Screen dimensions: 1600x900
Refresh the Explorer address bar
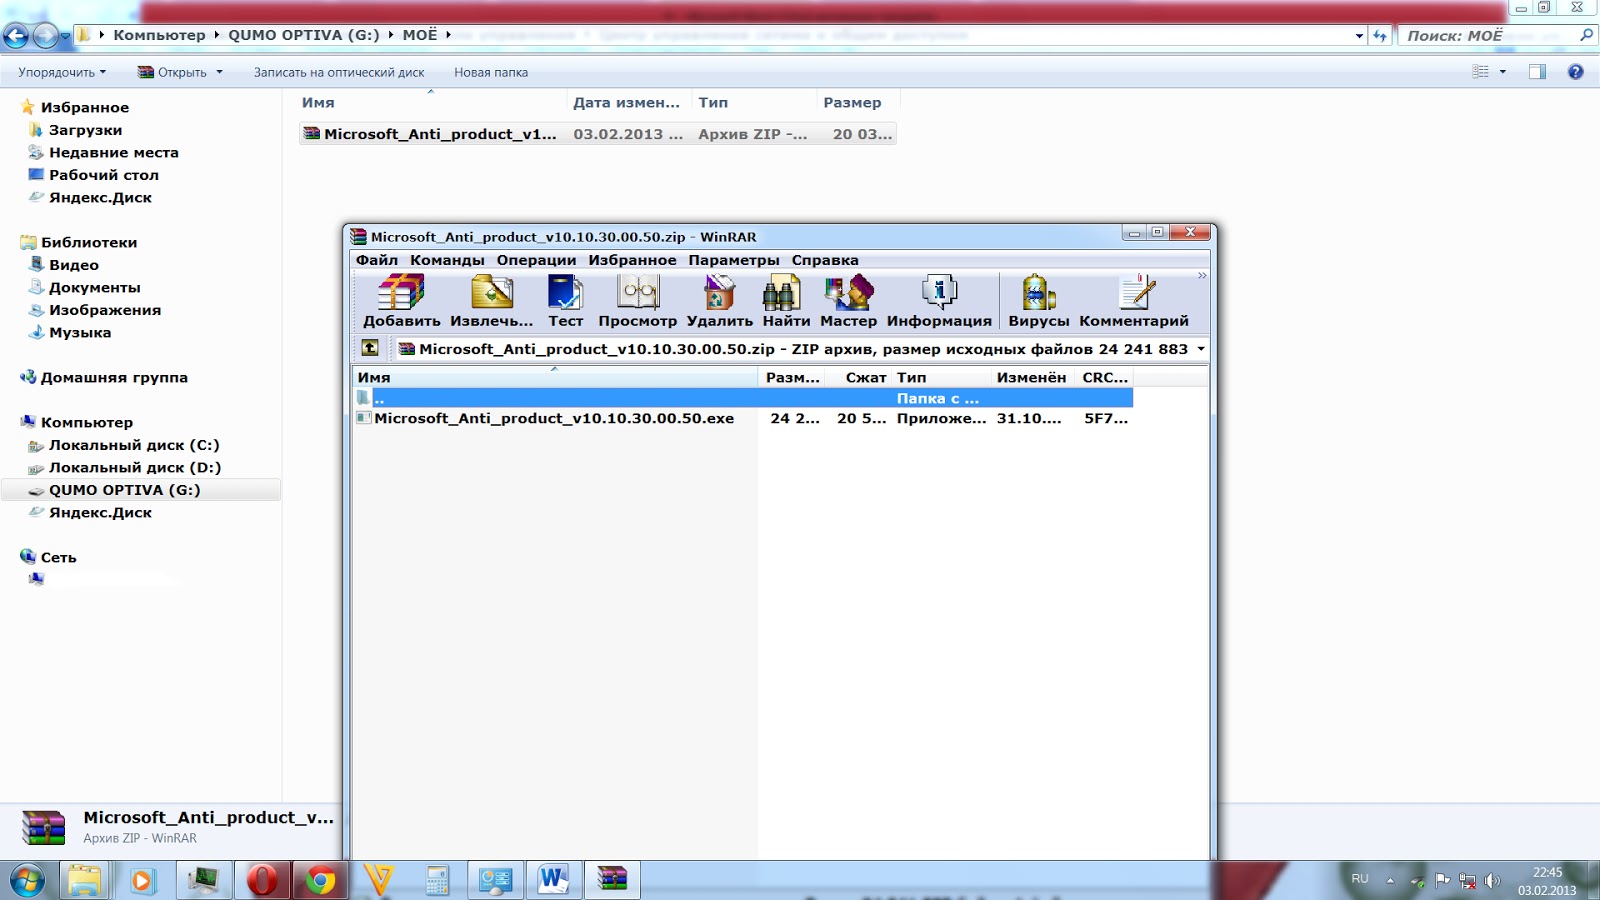(1380, 35)
